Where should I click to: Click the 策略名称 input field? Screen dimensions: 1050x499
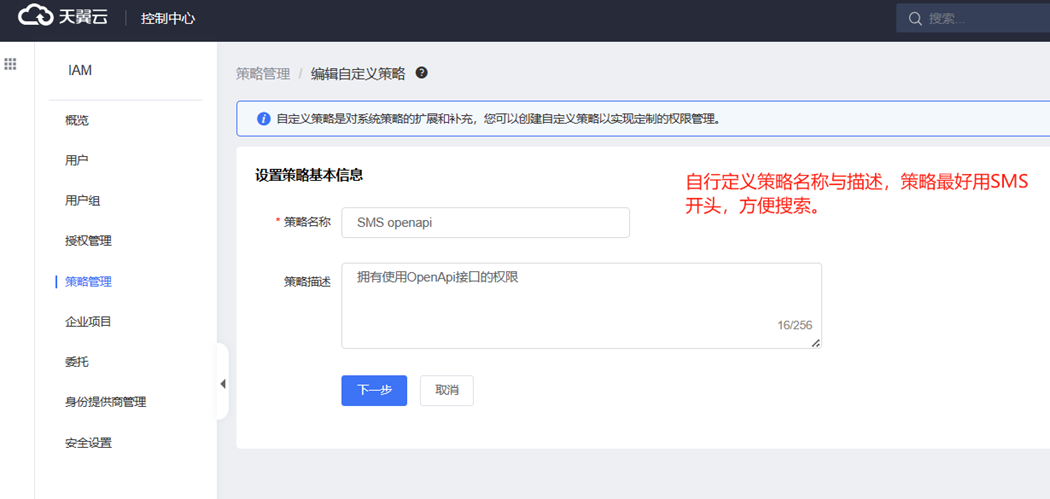485,223
